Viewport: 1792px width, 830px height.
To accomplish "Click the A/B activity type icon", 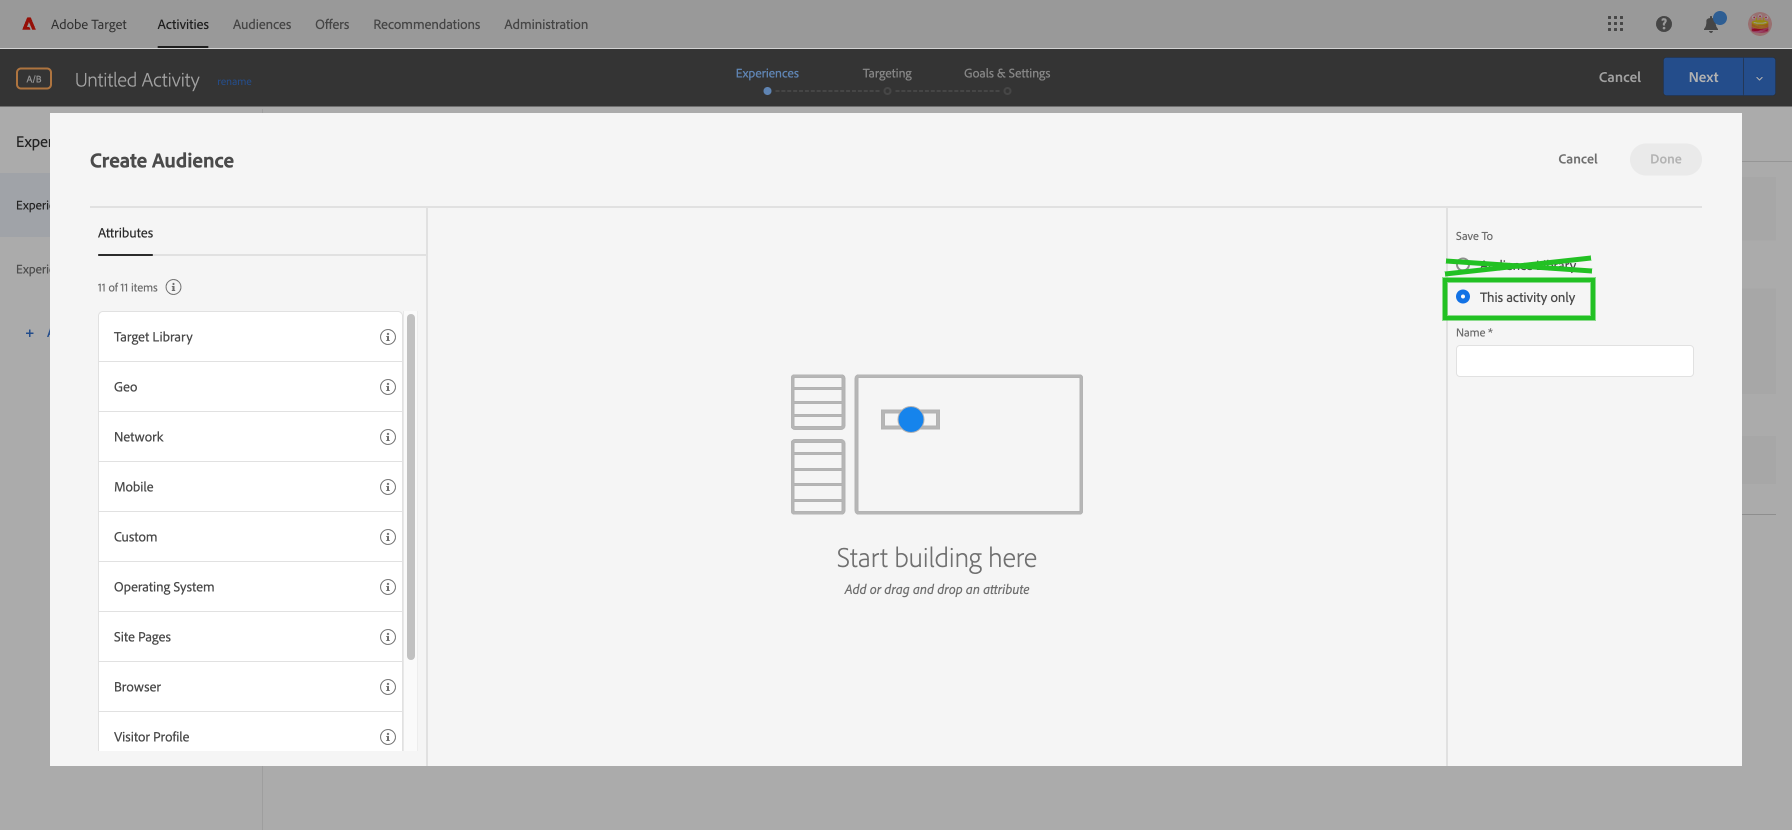I will pos(34,78).
